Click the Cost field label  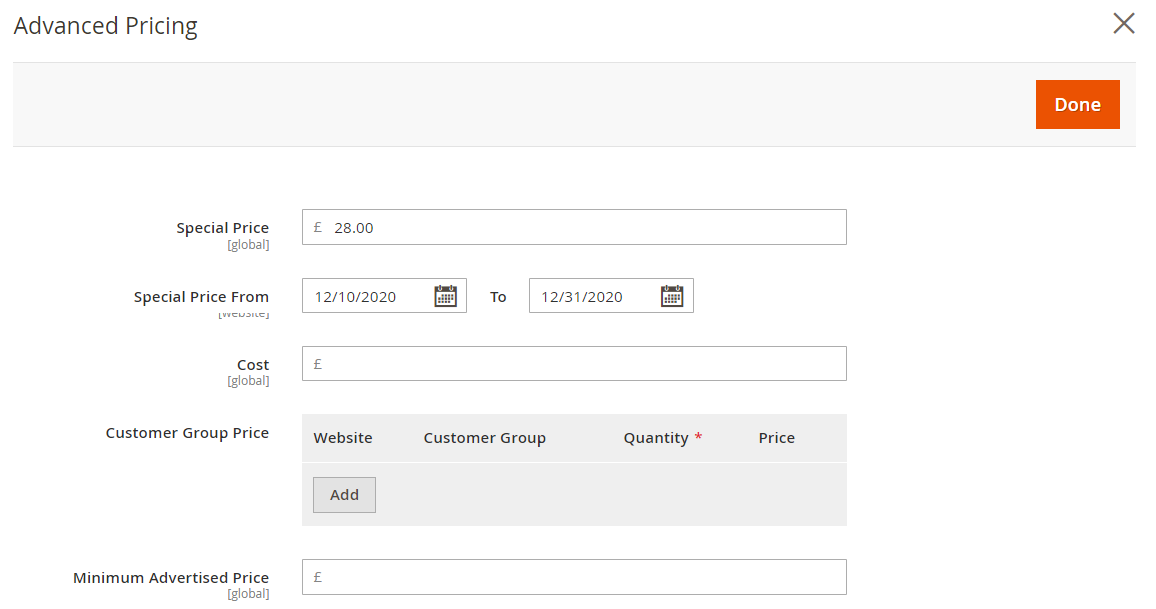click(x=252, y=365)
